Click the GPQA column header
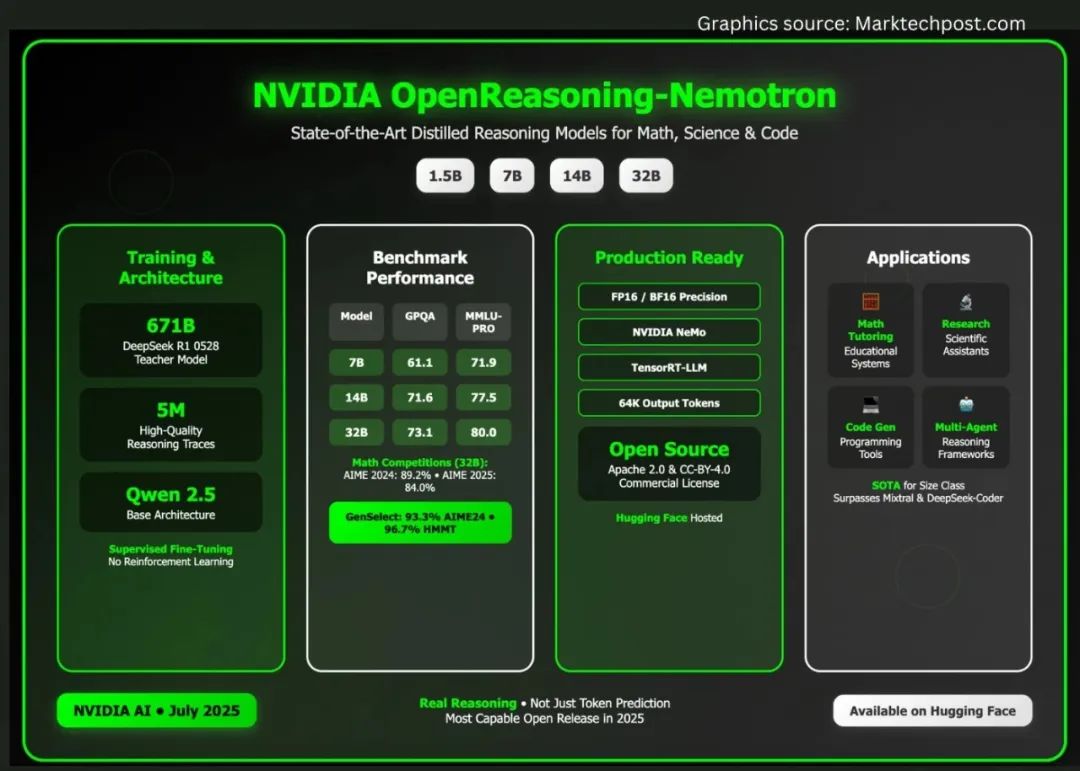1080x771 pixels. tap(419, 322)
